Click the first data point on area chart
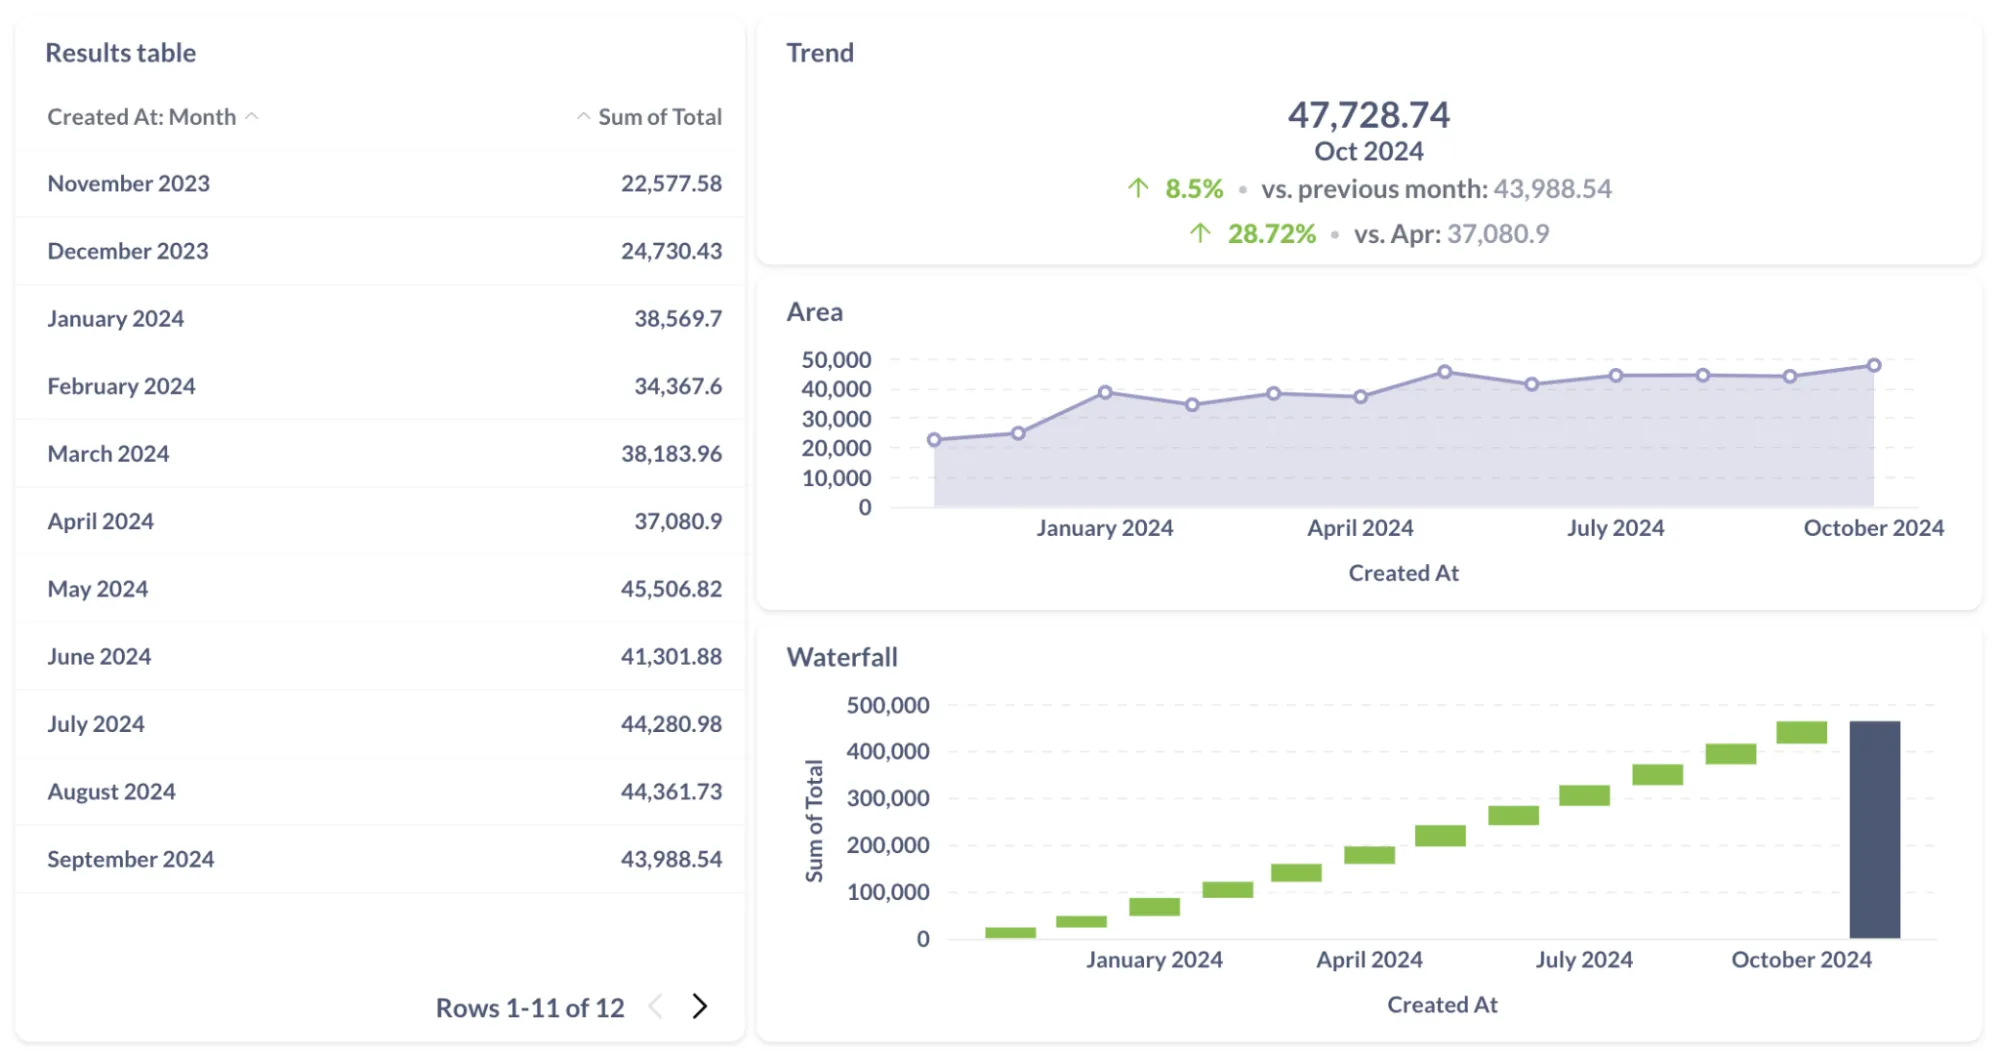Image resolution: width=1999 pixels, height=1056 pixels. point(934,440)
